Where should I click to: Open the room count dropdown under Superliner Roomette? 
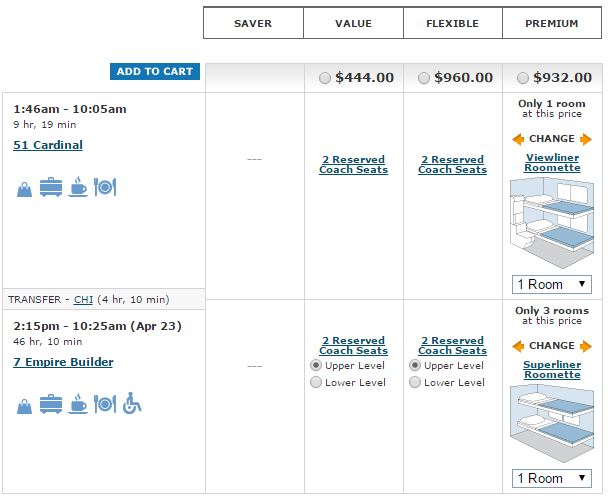tap(552, 478)
